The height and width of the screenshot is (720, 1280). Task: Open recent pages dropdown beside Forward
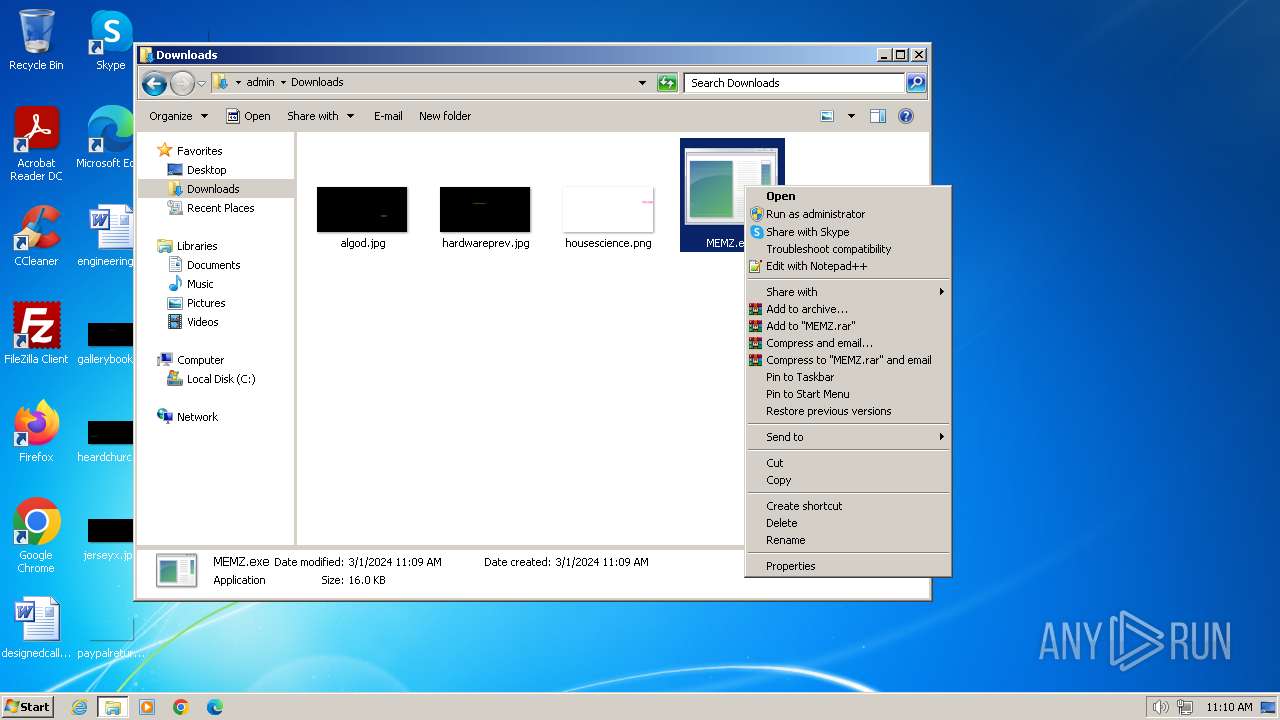pos(202,83)
